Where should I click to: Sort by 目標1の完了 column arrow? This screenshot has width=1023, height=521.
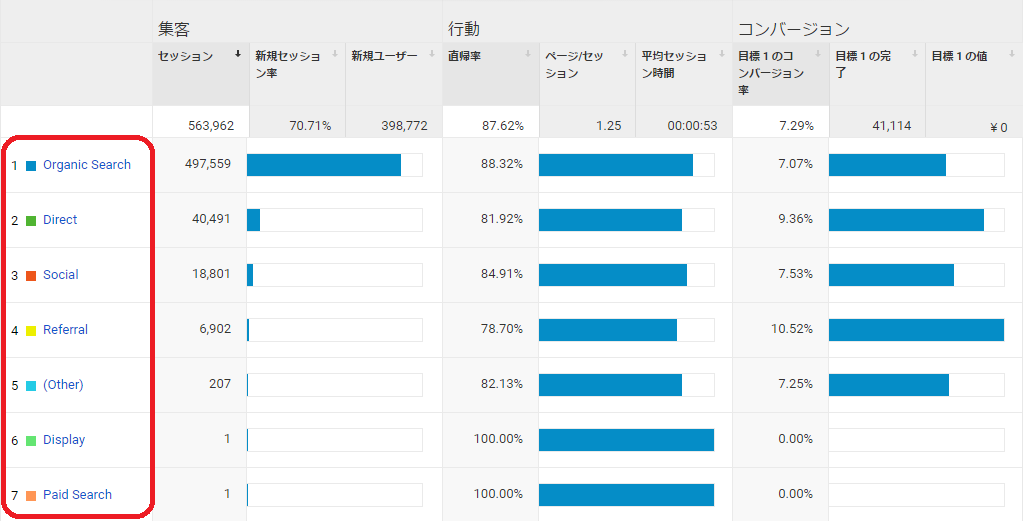914,55
